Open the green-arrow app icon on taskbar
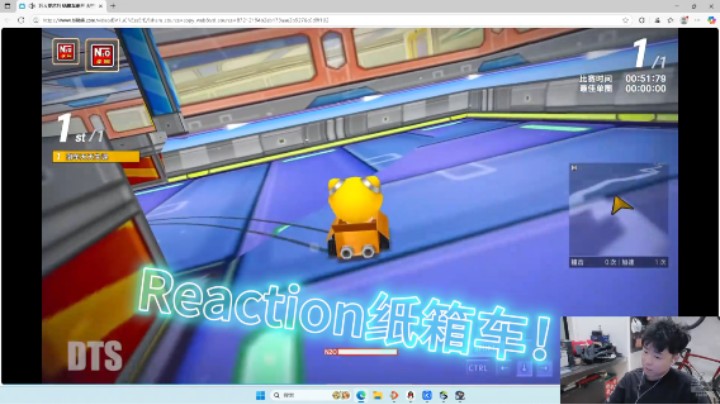Viewport: 720px width, 404px height. [x=444, y=395]
